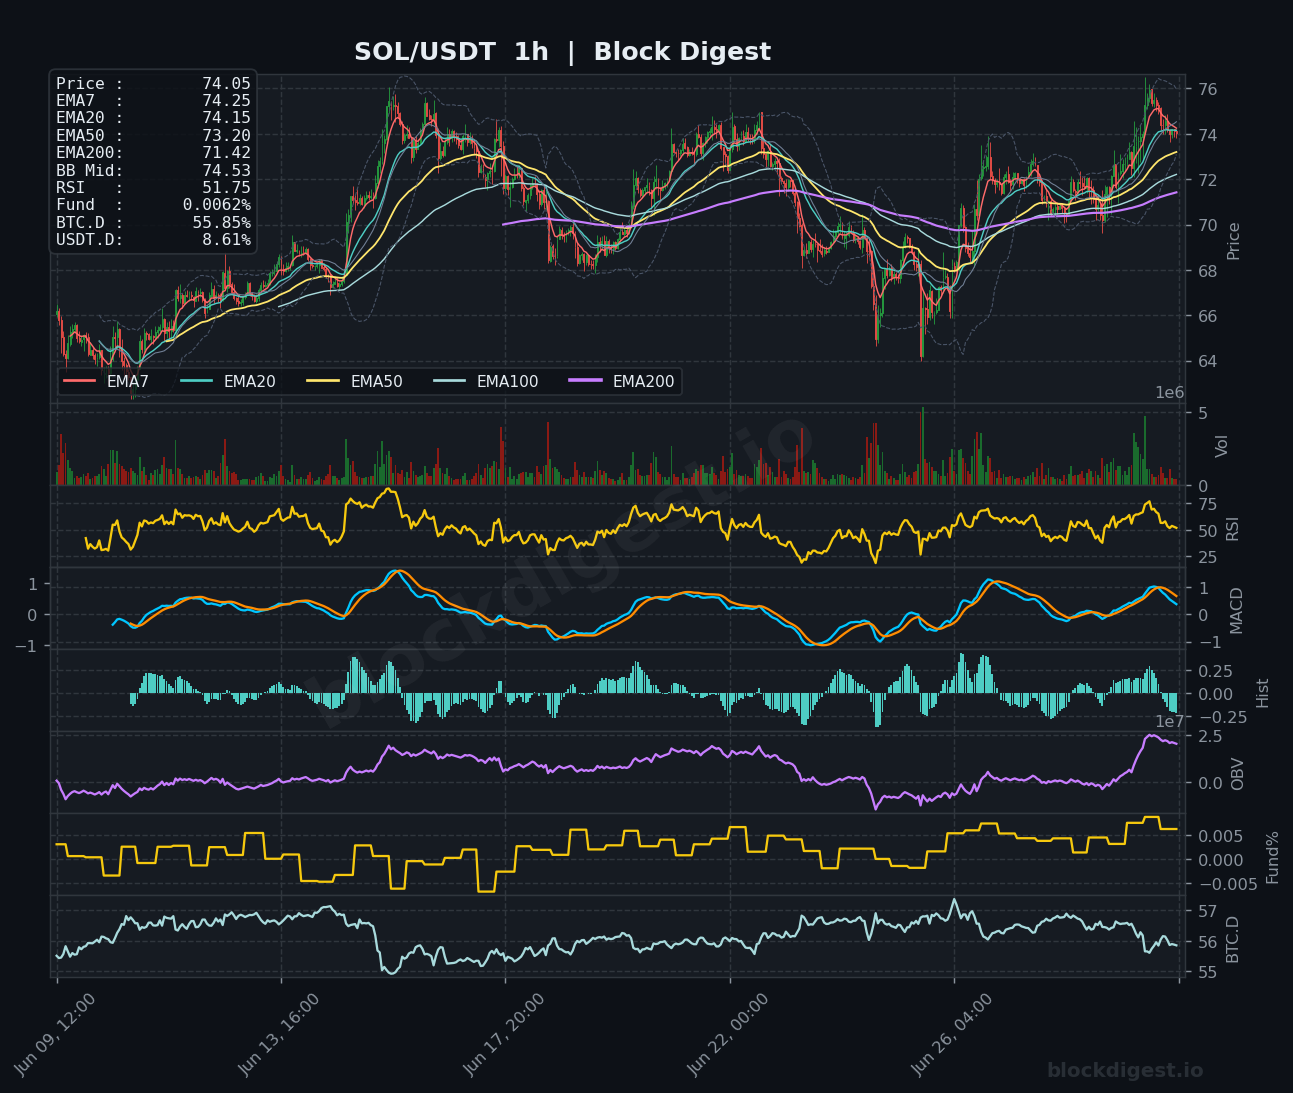Click the Jun 17, 20:00 date tick

(505, 1034)
